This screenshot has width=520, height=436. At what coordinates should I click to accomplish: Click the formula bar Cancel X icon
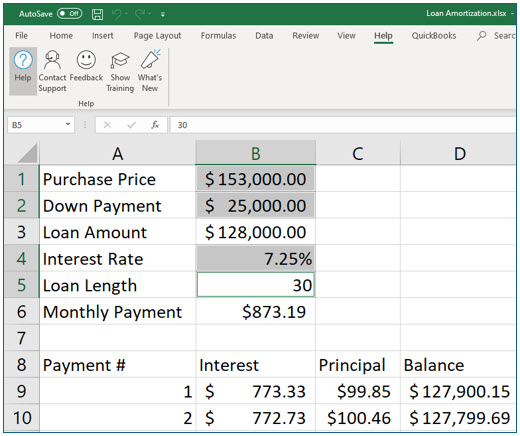point(107,125)
